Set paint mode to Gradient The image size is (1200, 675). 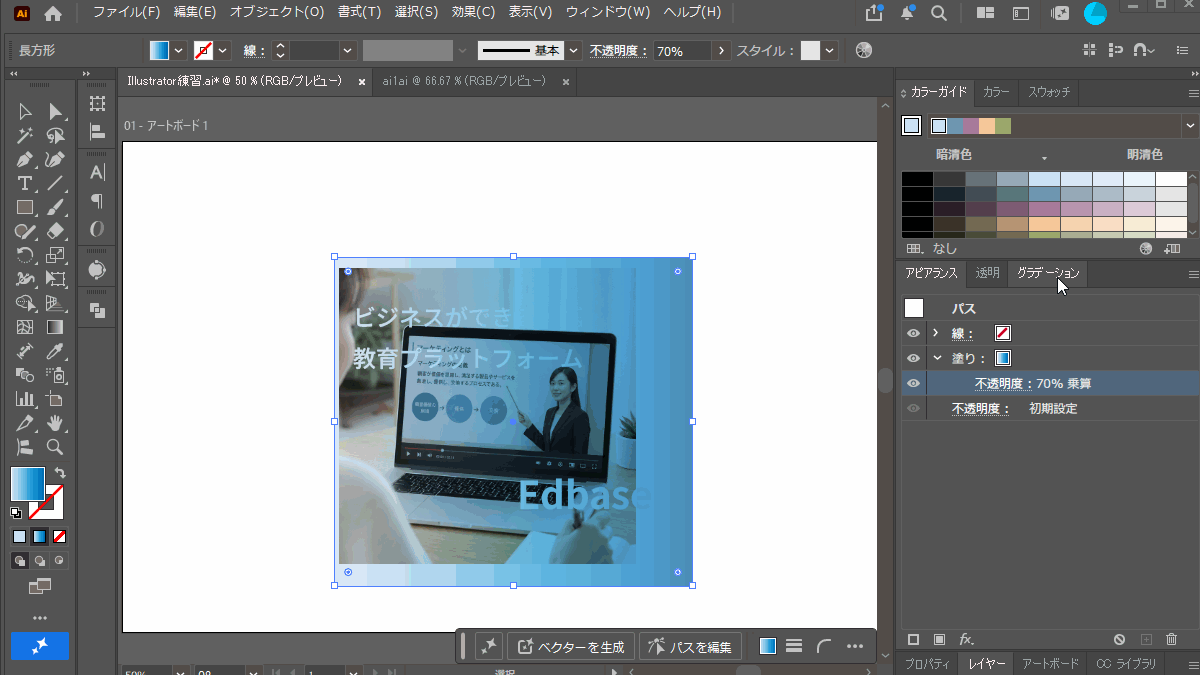pyautogui.click(x=40, y=536)
